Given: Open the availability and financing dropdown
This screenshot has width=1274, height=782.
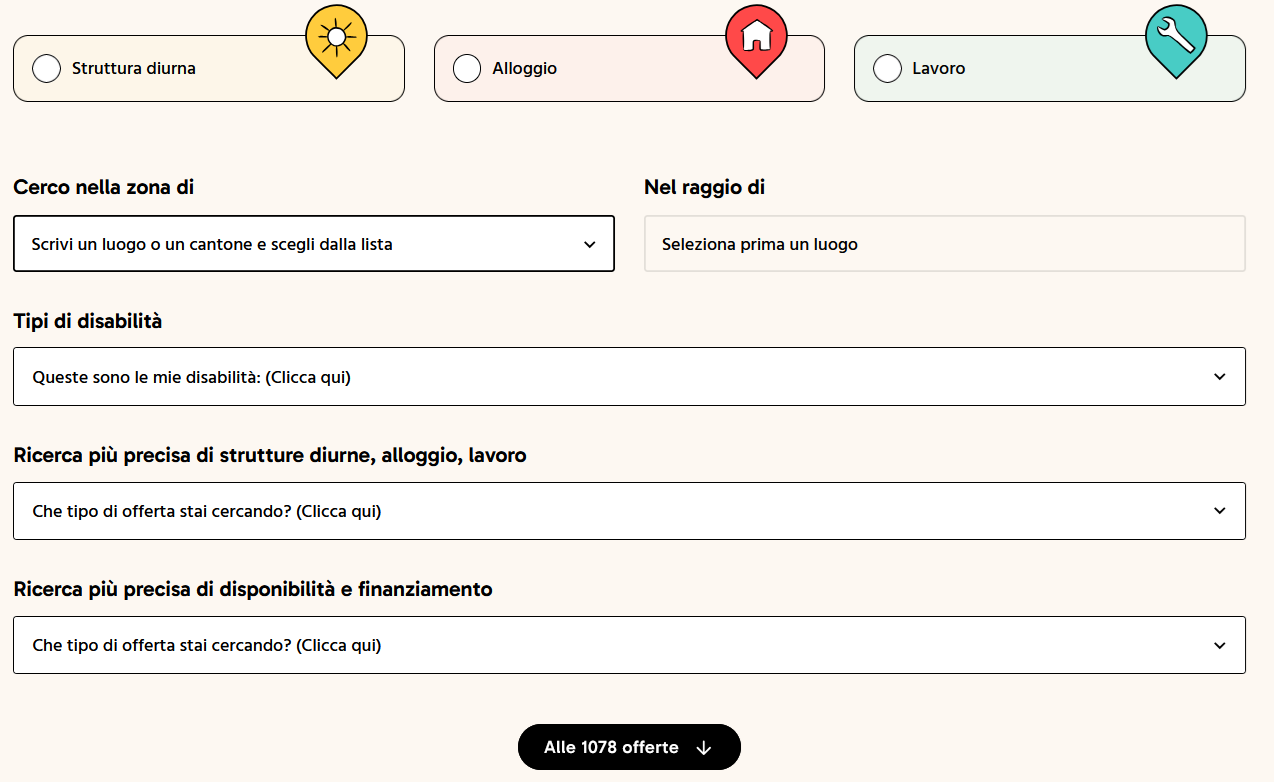Looking at the screenshot, I should click(x=629, y=645).
